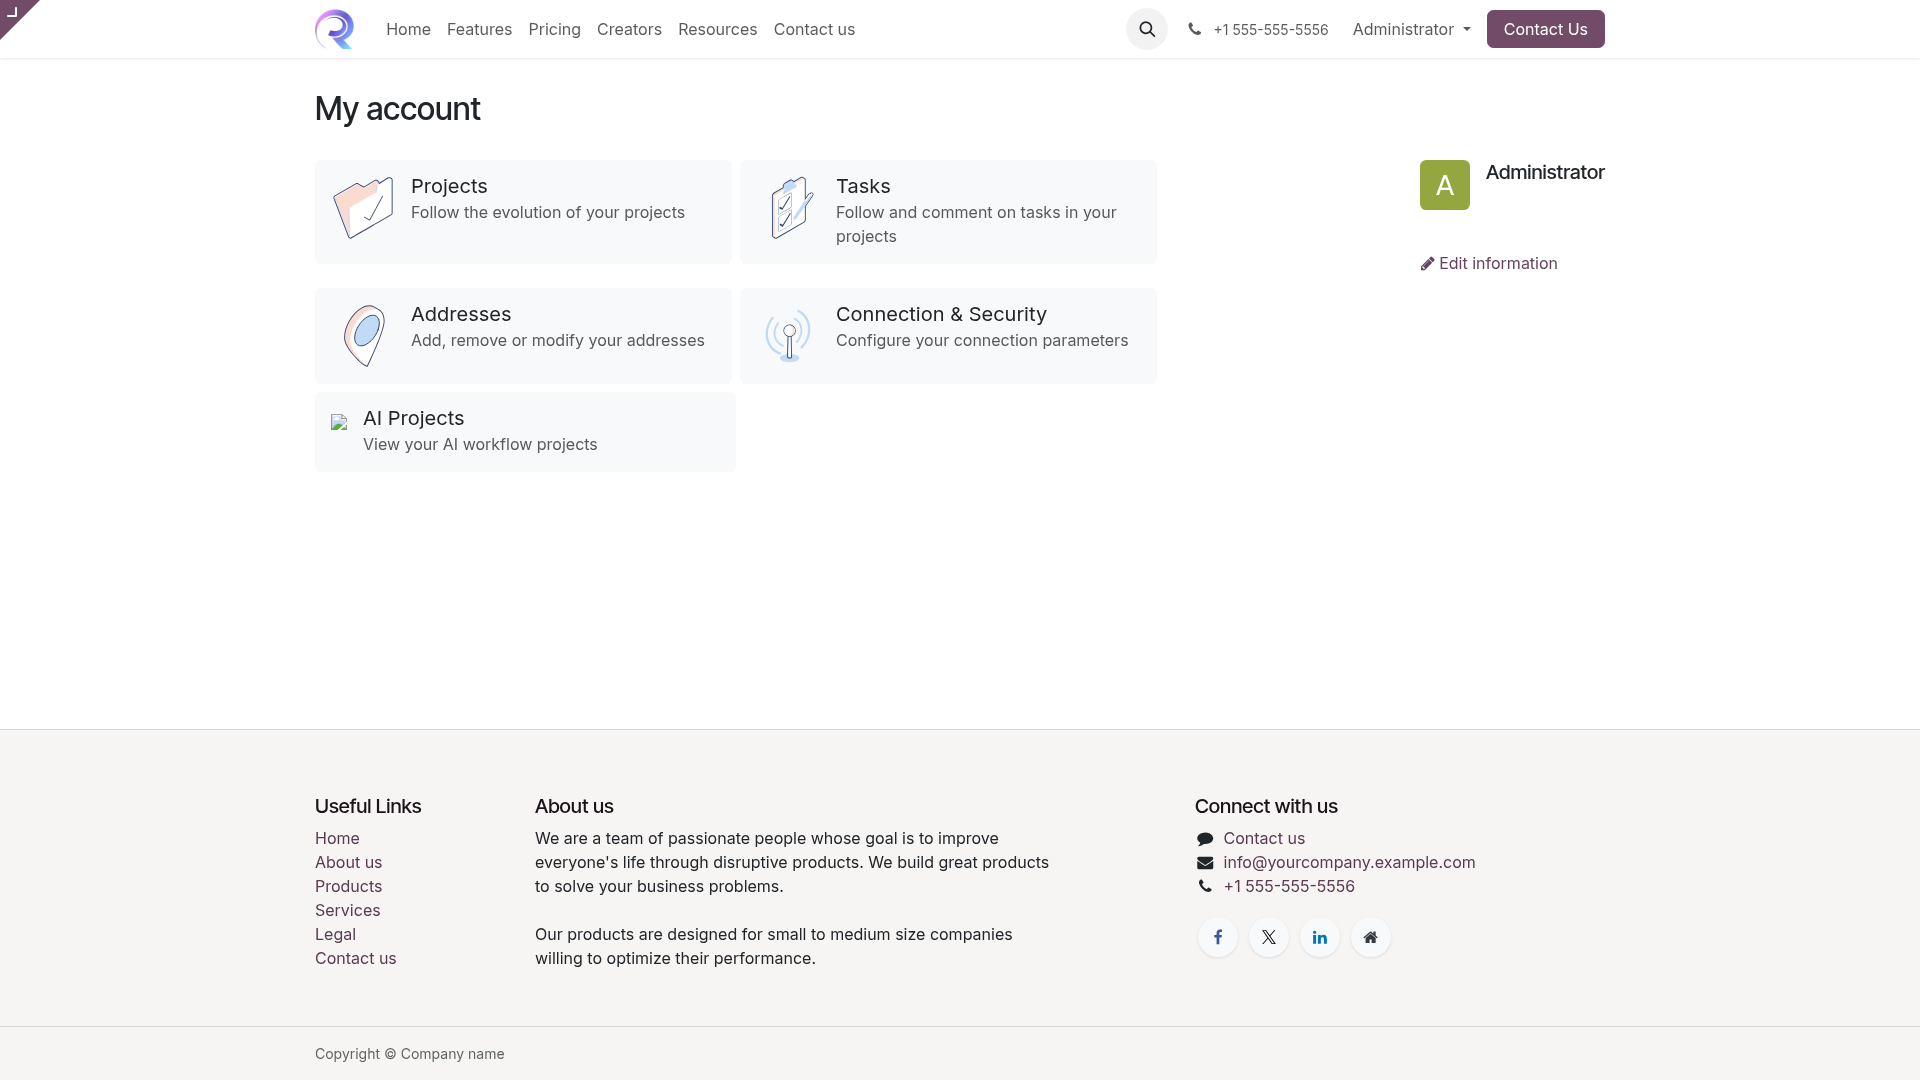The image size is (1920, 1080).
Task: Click the Connect with us heading
Action: 1266,806
